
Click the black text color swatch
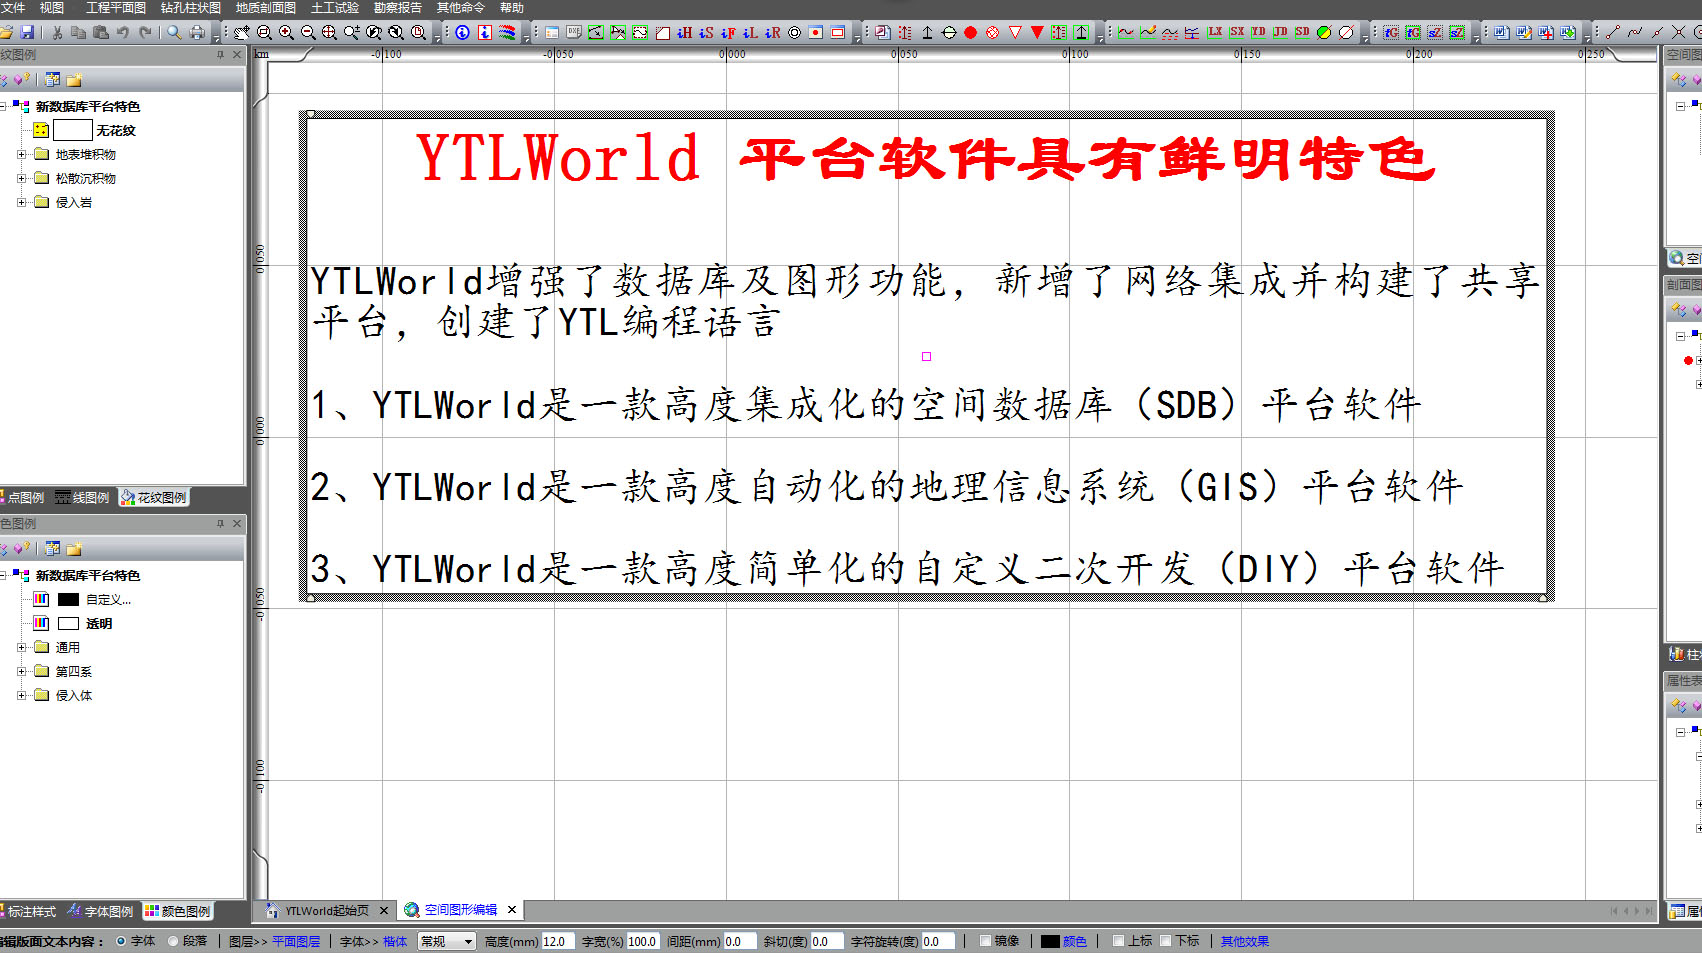[x=1050, y=941]
